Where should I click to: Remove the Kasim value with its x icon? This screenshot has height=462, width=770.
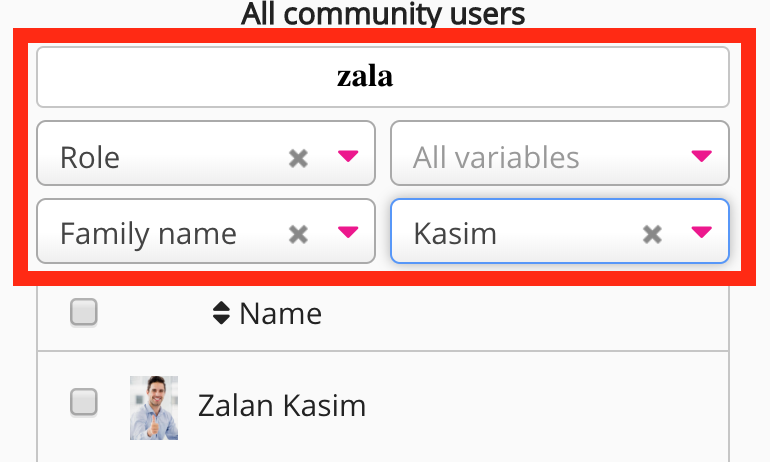point(652,234)
